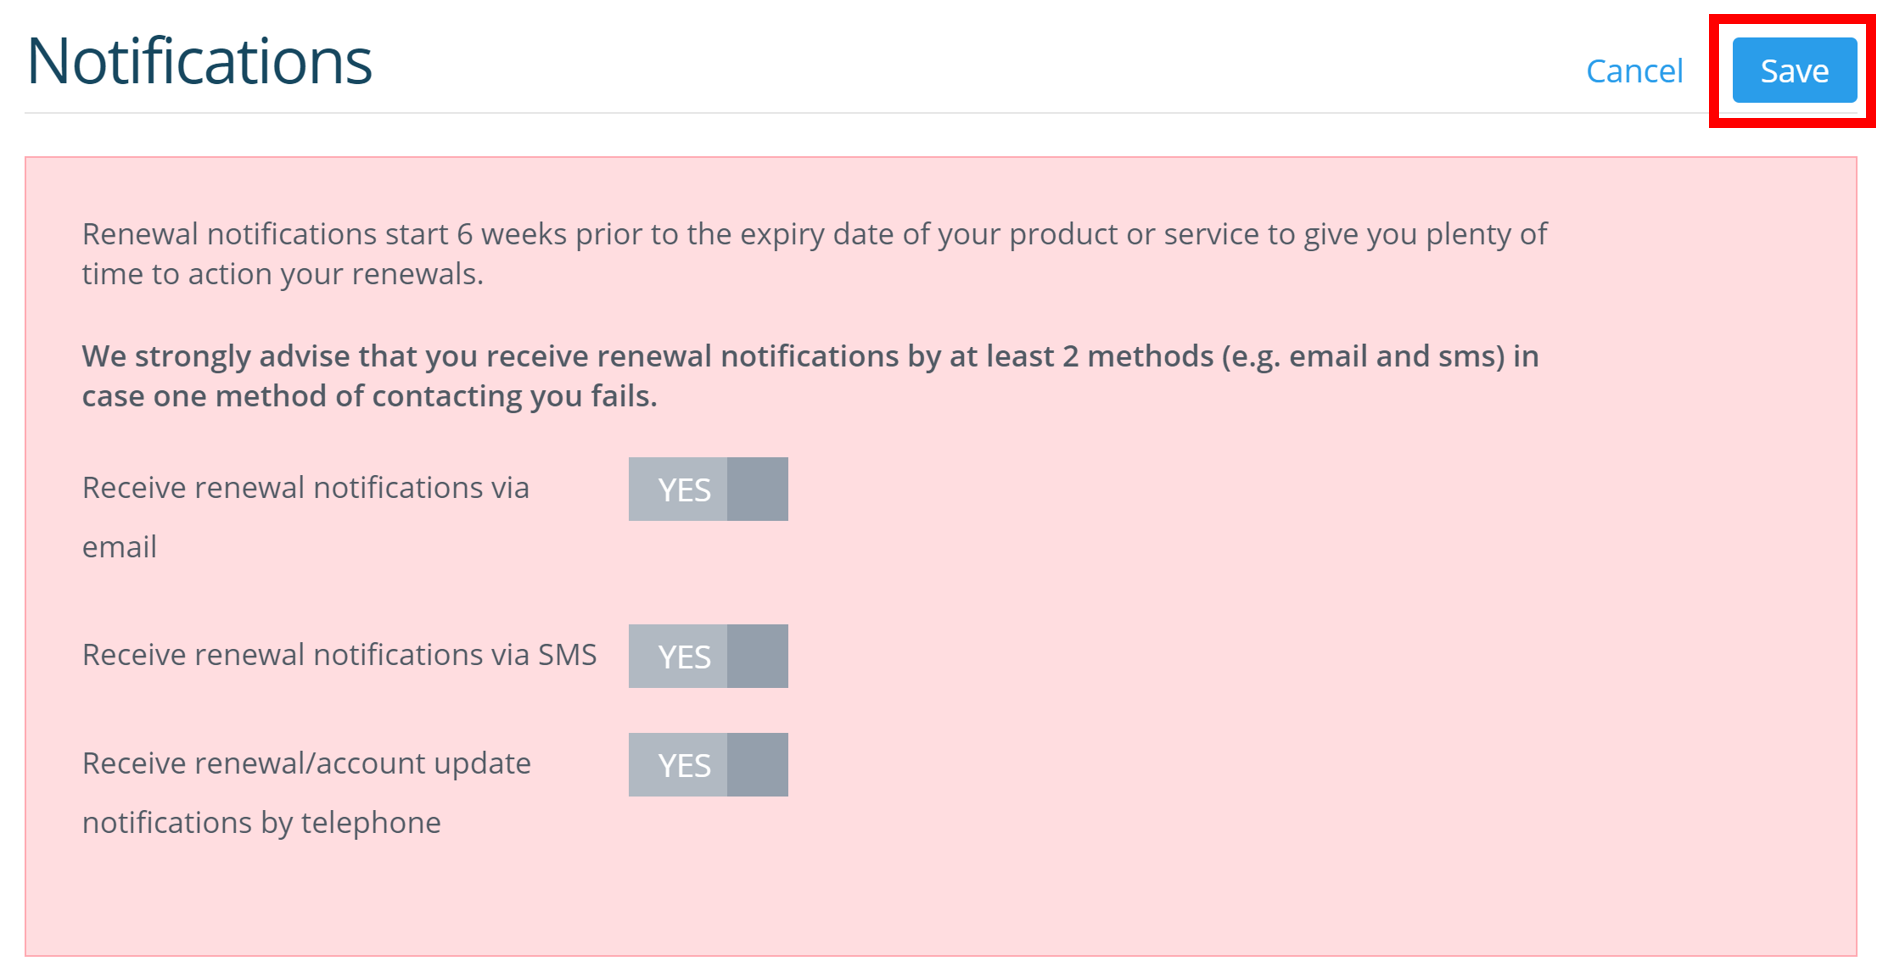Click the telephone notification row label
The image size is (1877, 965).
pyautogui.click(x=306, y=792)
